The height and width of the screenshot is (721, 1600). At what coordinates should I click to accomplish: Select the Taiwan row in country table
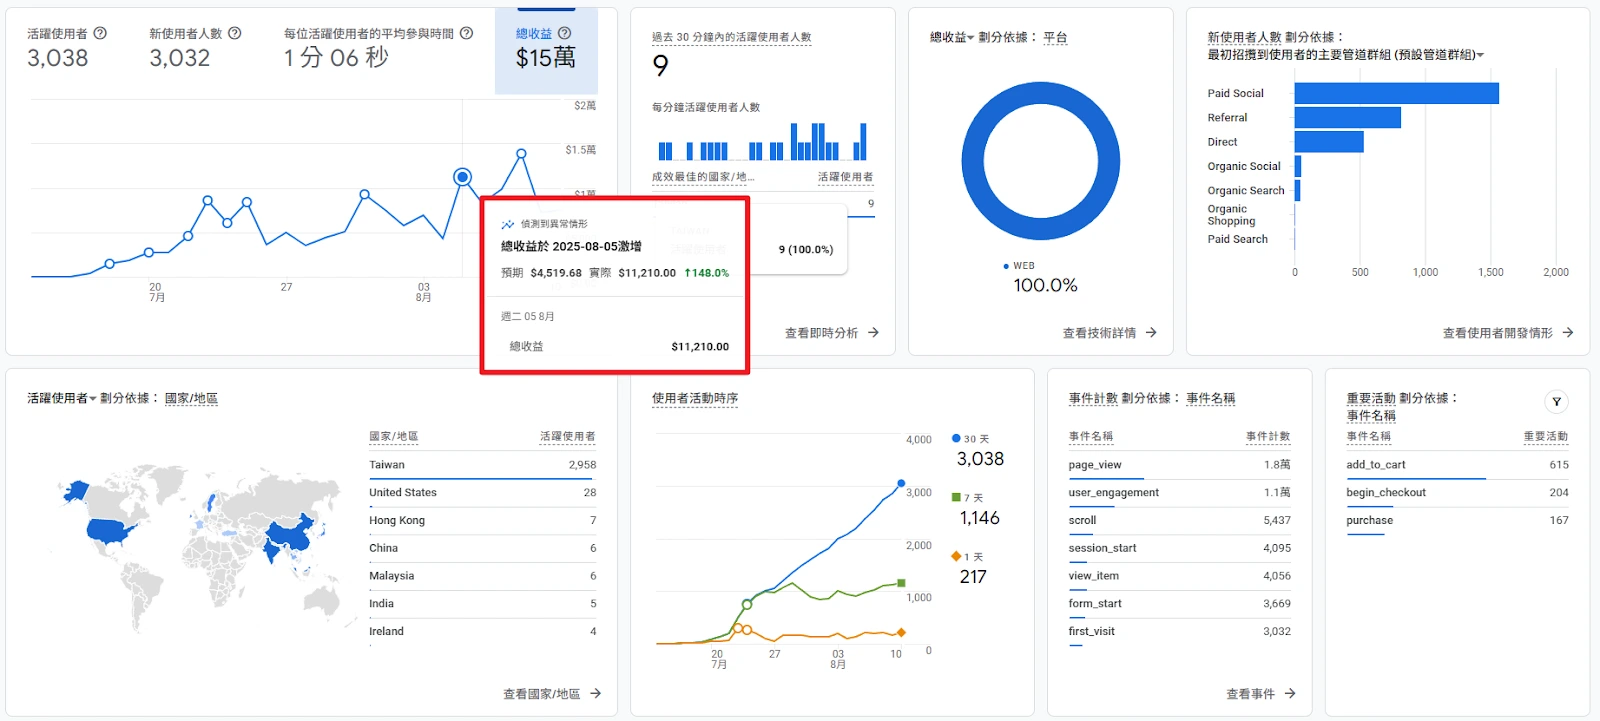point(482,465)
